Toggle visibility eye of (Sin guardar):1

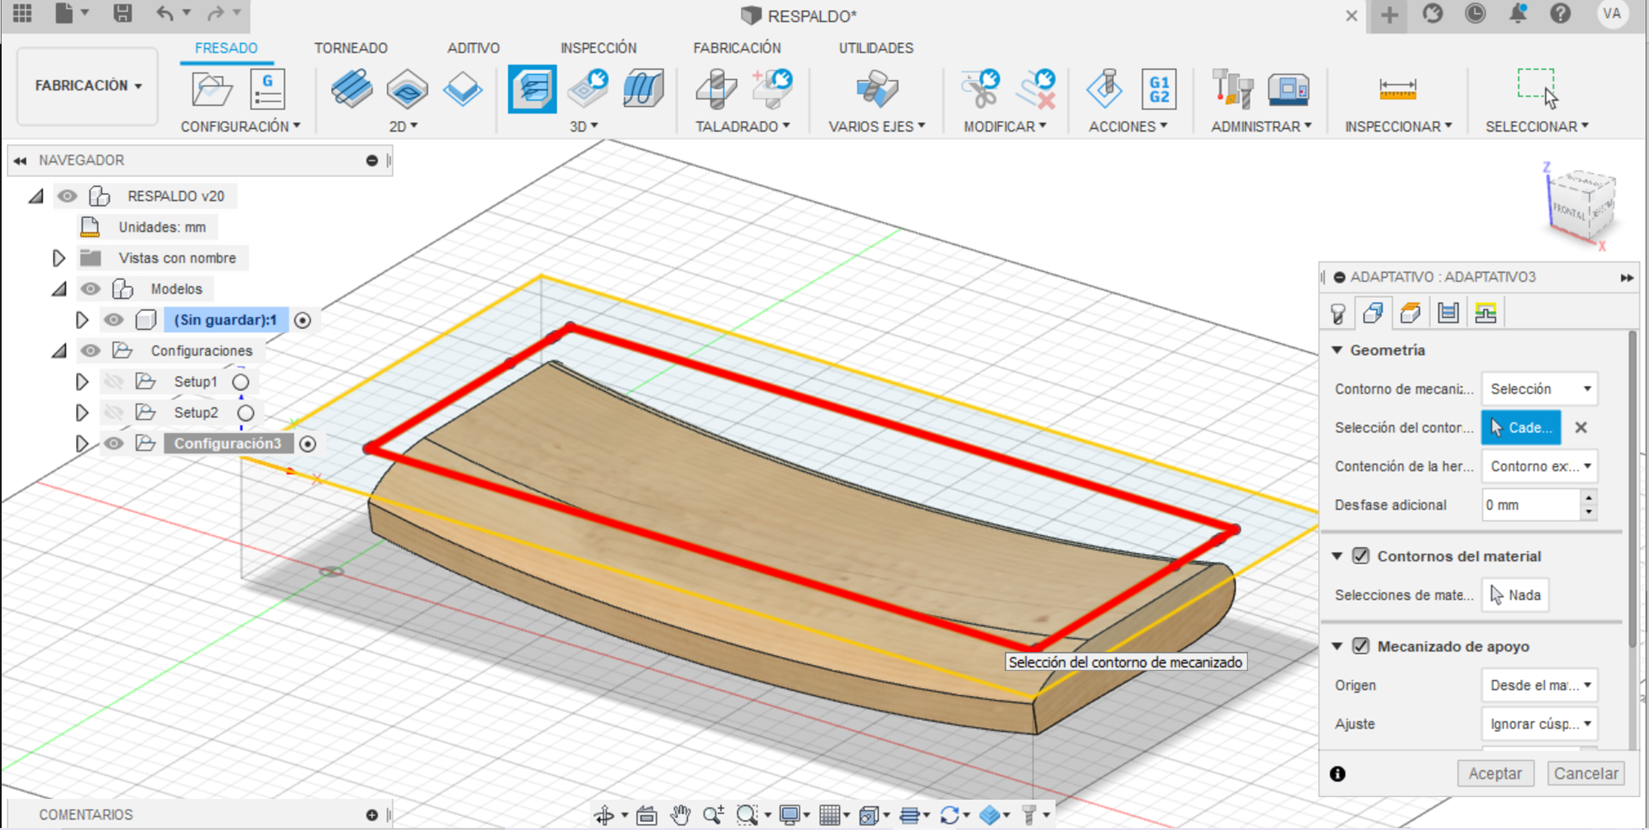113,320
